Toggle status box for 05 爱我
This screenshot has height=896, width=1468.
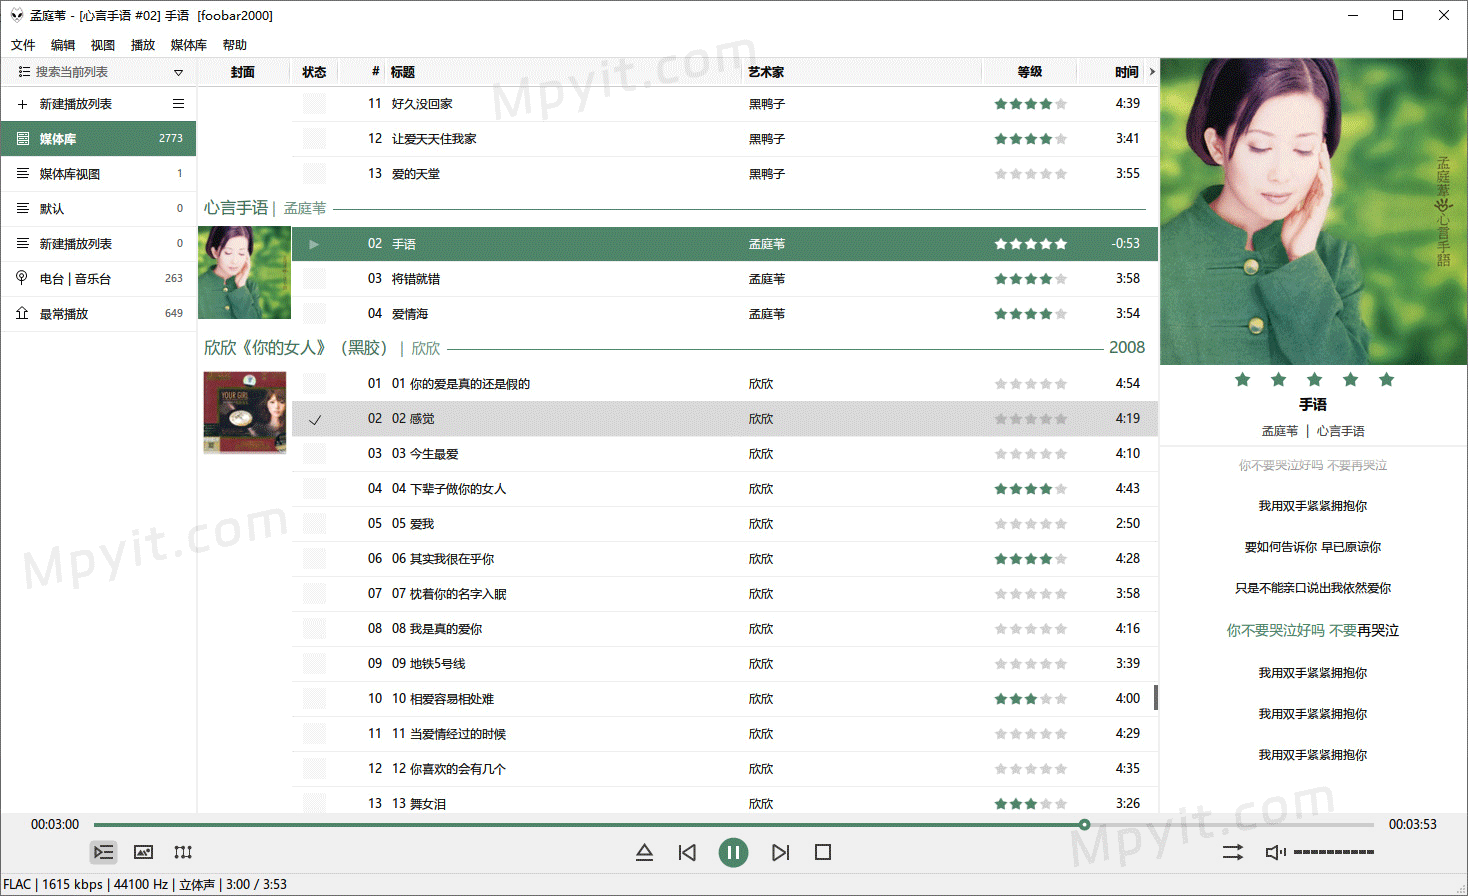coord(314,524)
